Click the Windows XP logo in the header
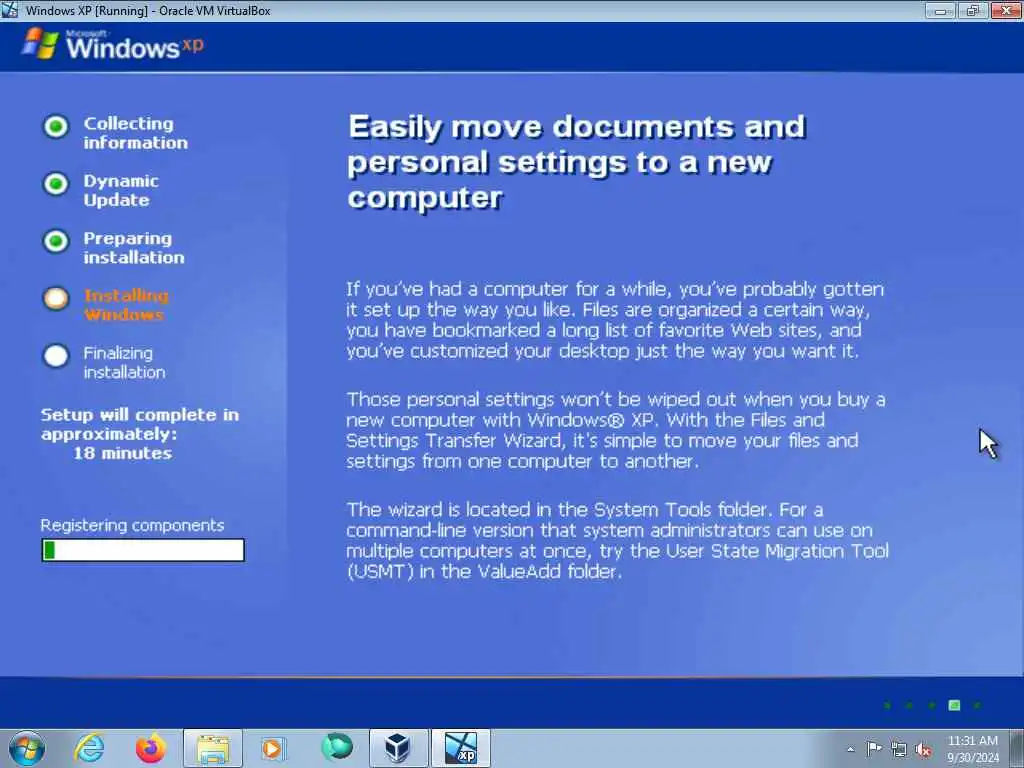The width and height of the screenshot is (1024, 768). [114, 44]
